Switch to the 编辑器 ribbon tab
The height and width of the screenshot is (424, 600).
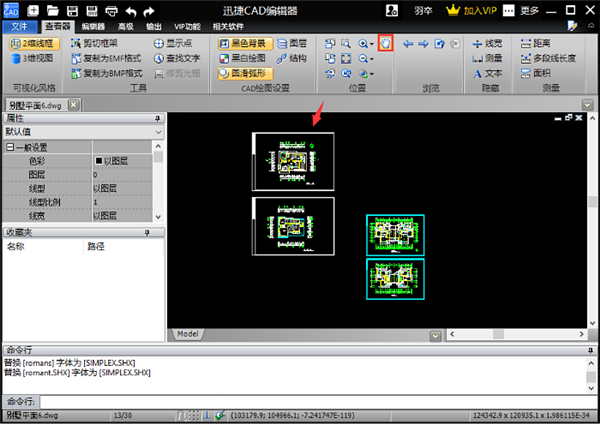coord(93,26)
